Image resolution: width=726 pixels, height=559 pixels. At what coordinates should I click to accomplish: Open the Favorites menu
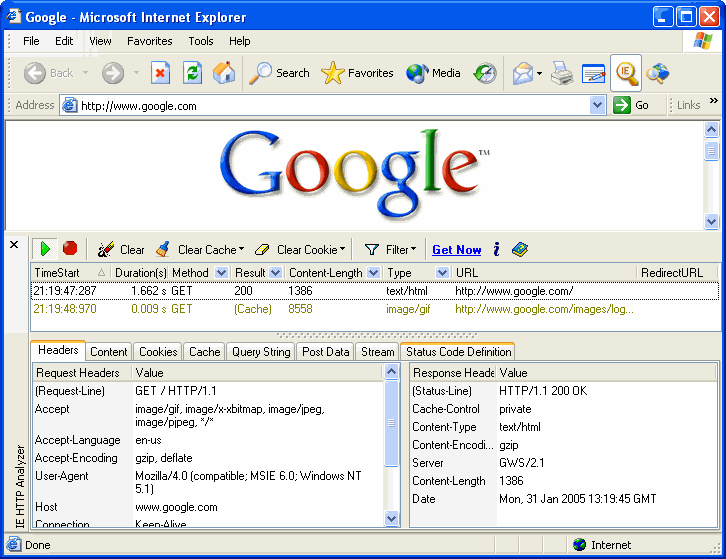(x=150, y=41)
